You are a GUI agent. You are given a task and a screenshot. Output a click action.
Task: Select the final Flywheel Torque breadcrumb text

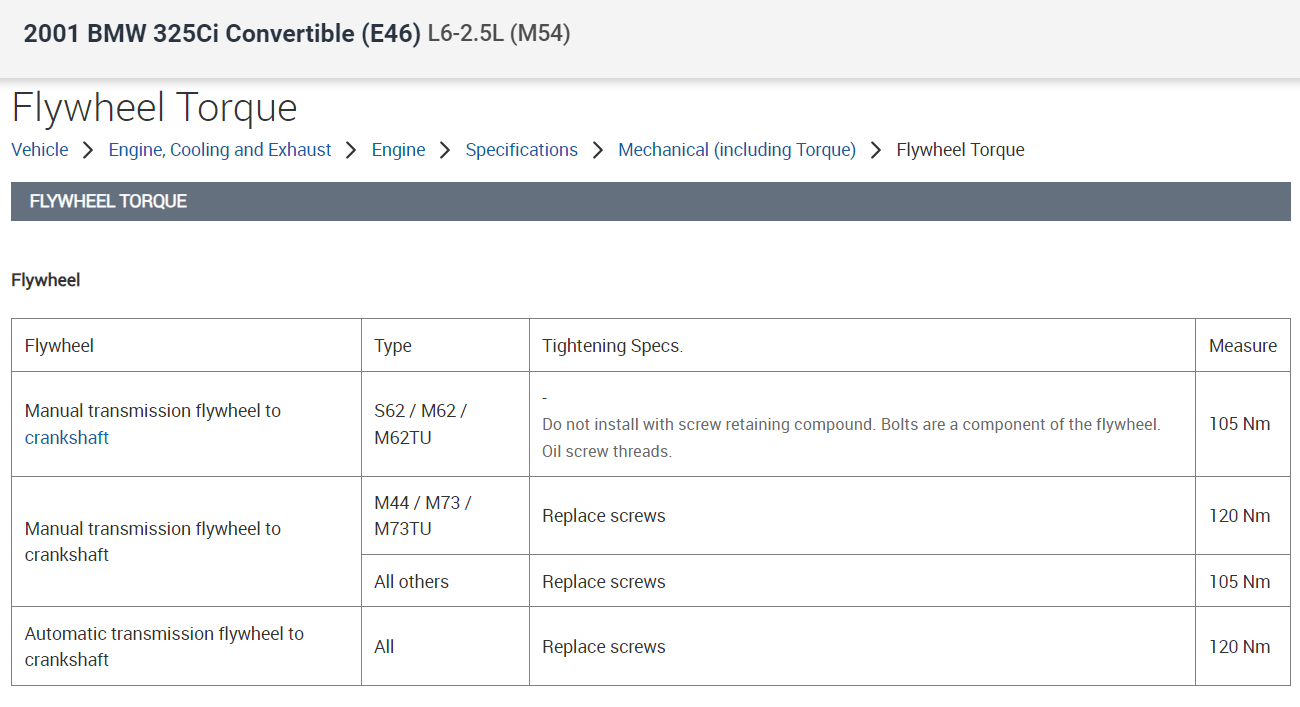click(x=960, y=150)
